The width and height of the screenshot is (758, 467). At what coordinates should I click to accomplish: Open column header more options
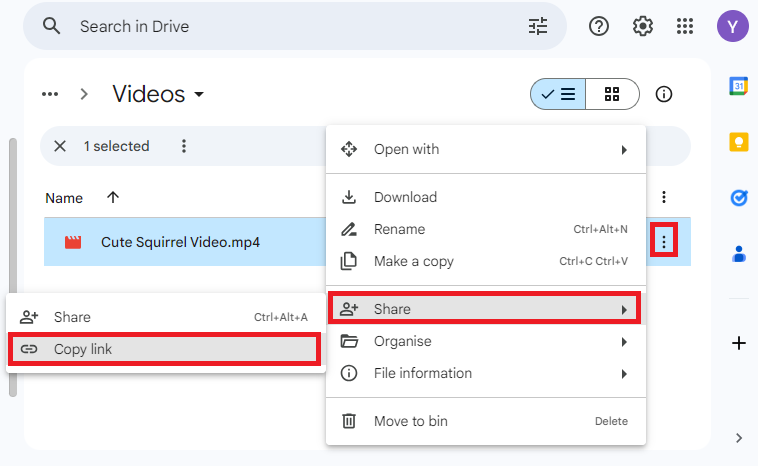(664, 197)
